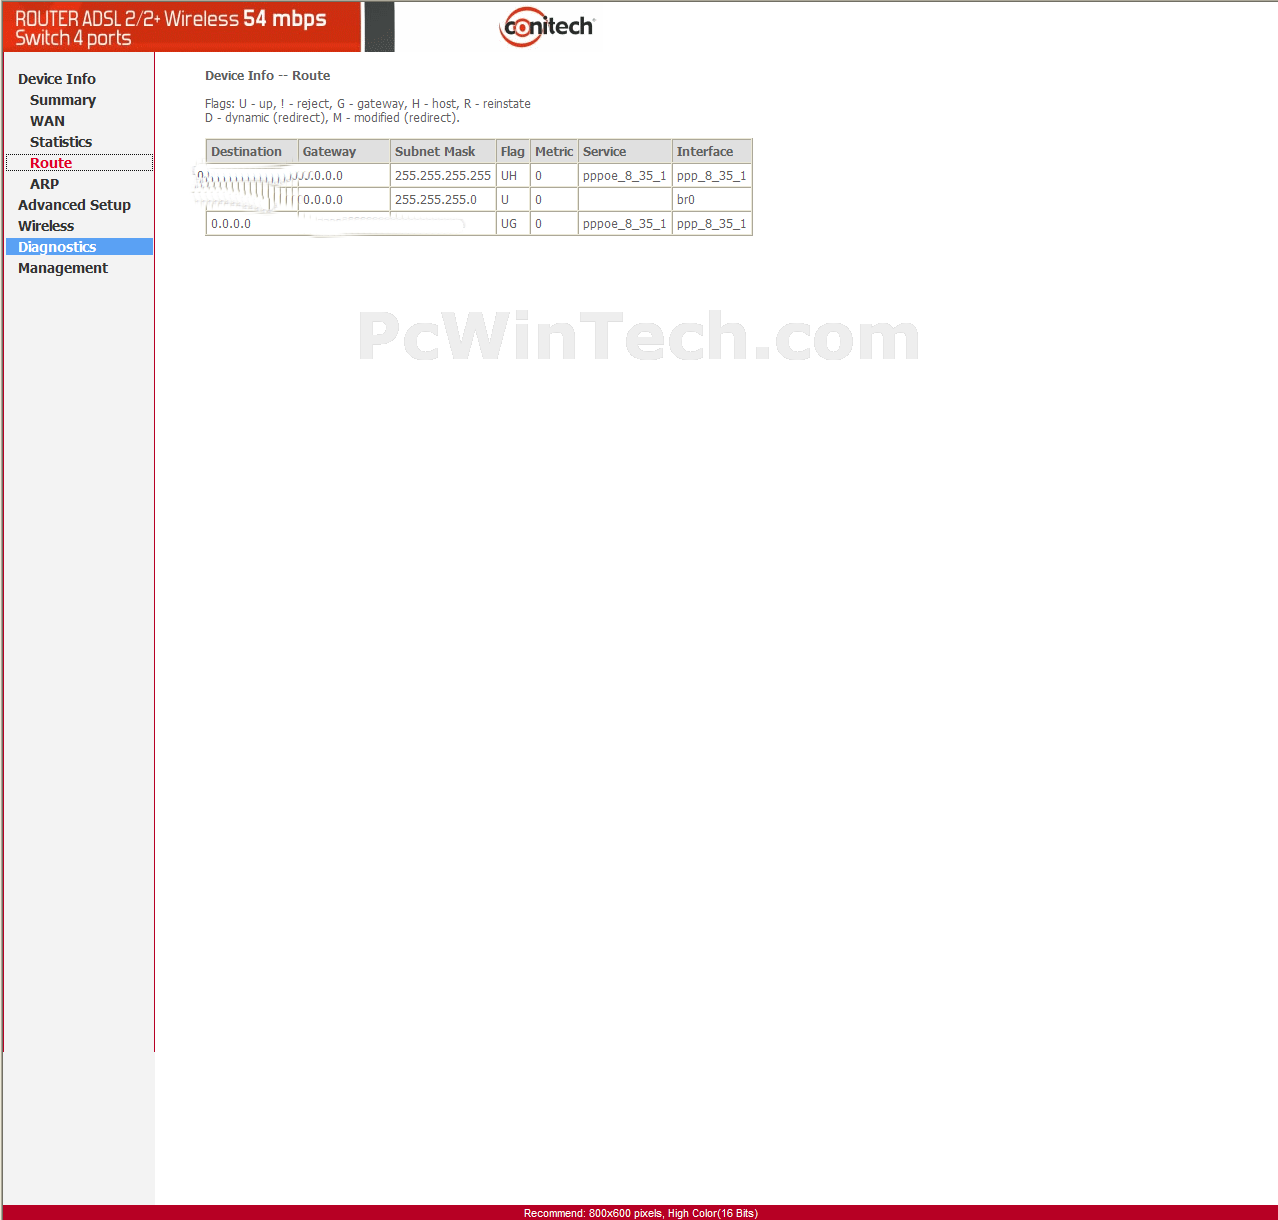Open the ARP page
1278x1220 pixels.
click(x=44, y=184)
